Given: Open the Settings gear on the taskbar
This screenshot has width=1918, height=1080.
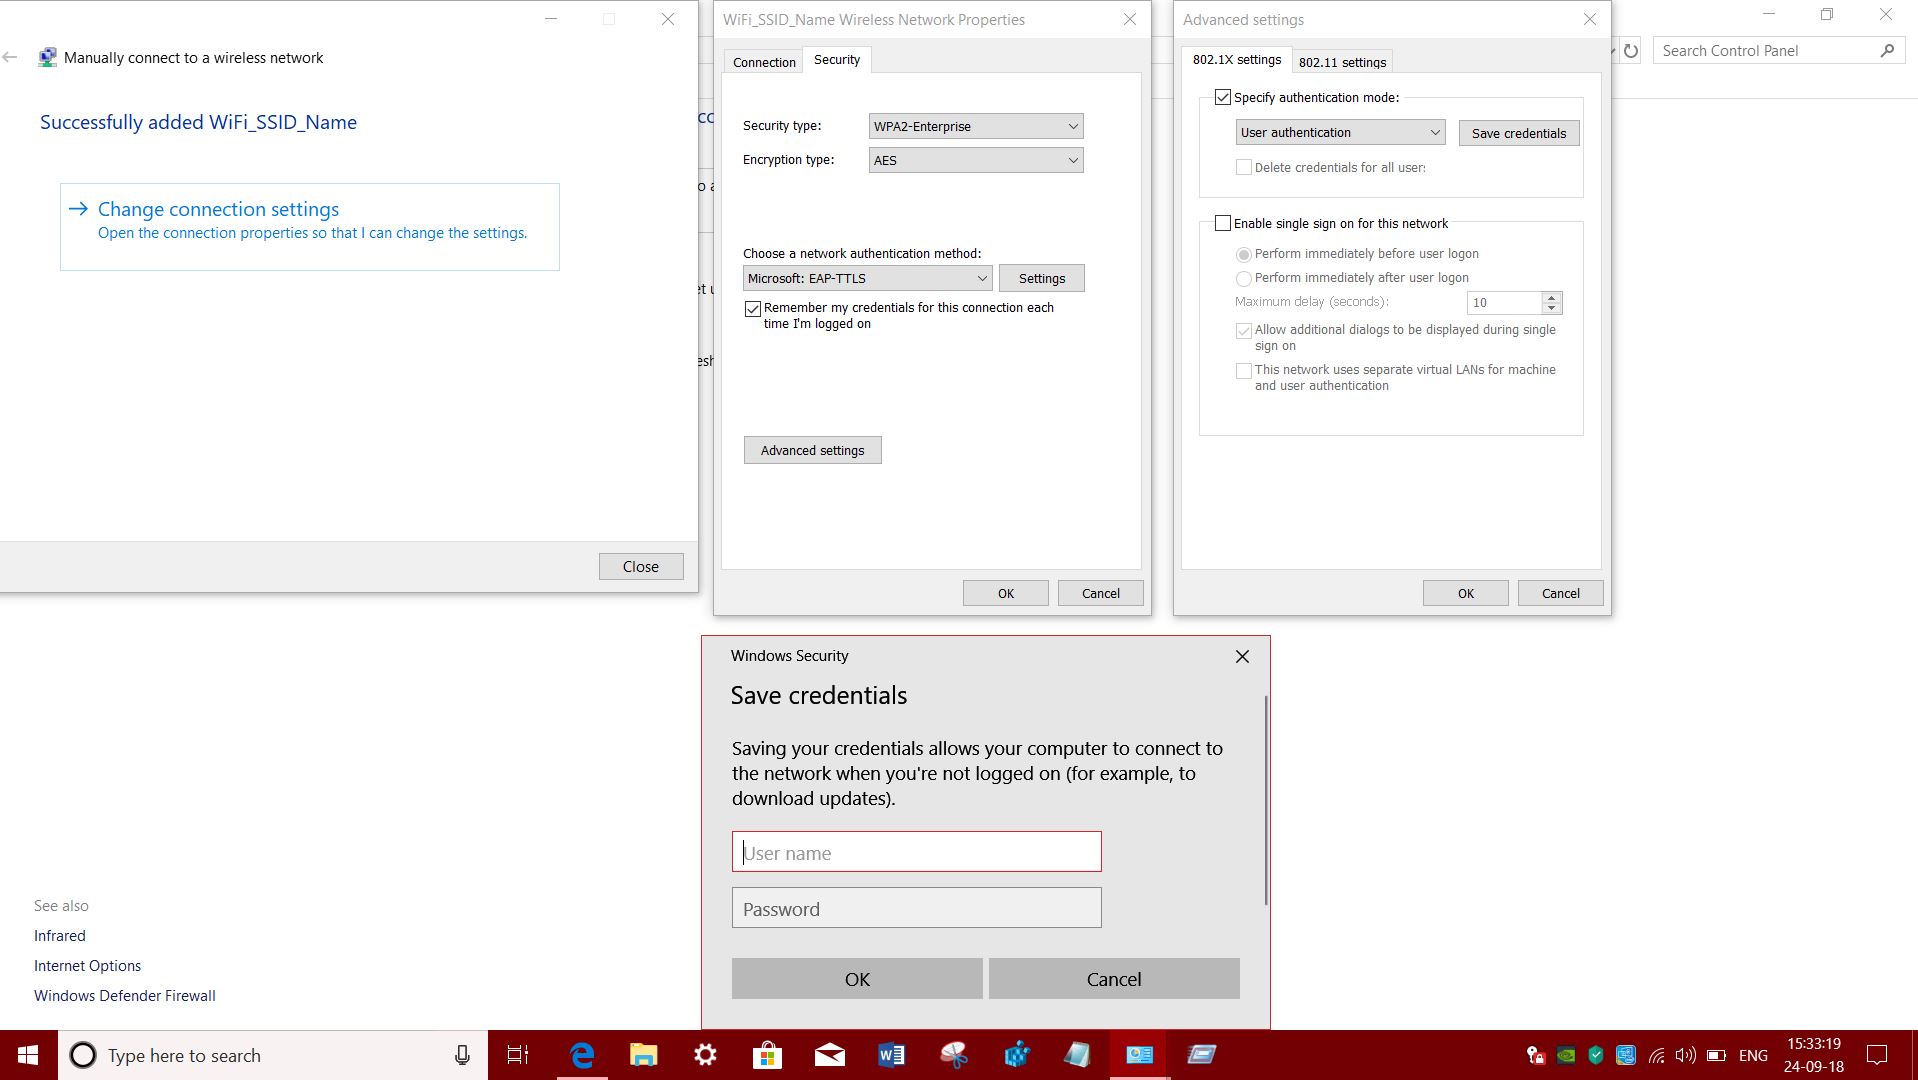Looking at the screenshot, I should point(705,1055).
